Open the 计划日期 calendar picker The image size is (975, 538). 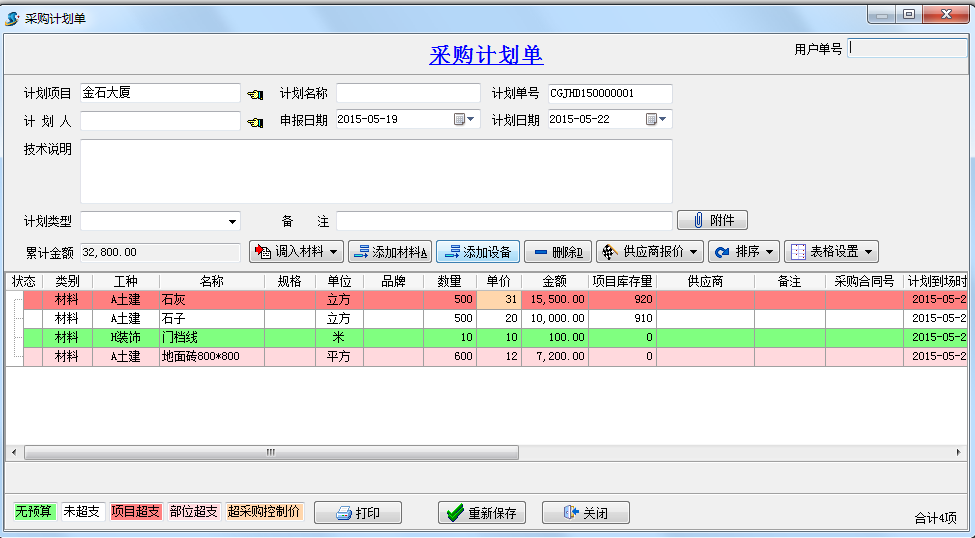click(656, 119)
